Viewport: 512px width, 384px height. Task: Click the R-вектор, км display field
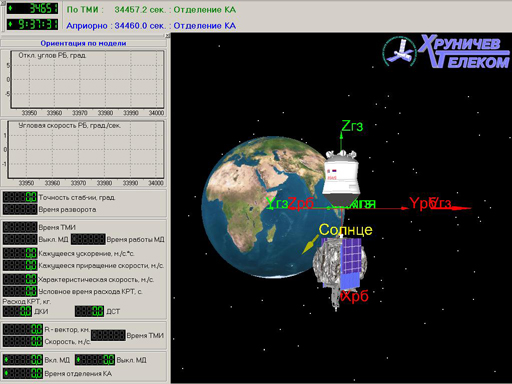[23, 329]
